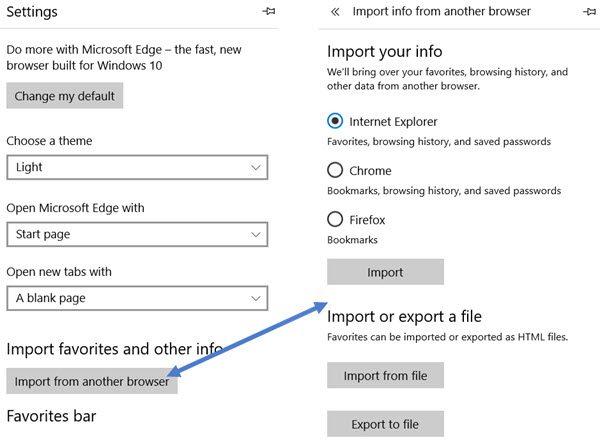This screenshot has height=440, width=600.
Task: Click the chevron on A blank page box
Action: pyautogui.click(x=256, y=298)
